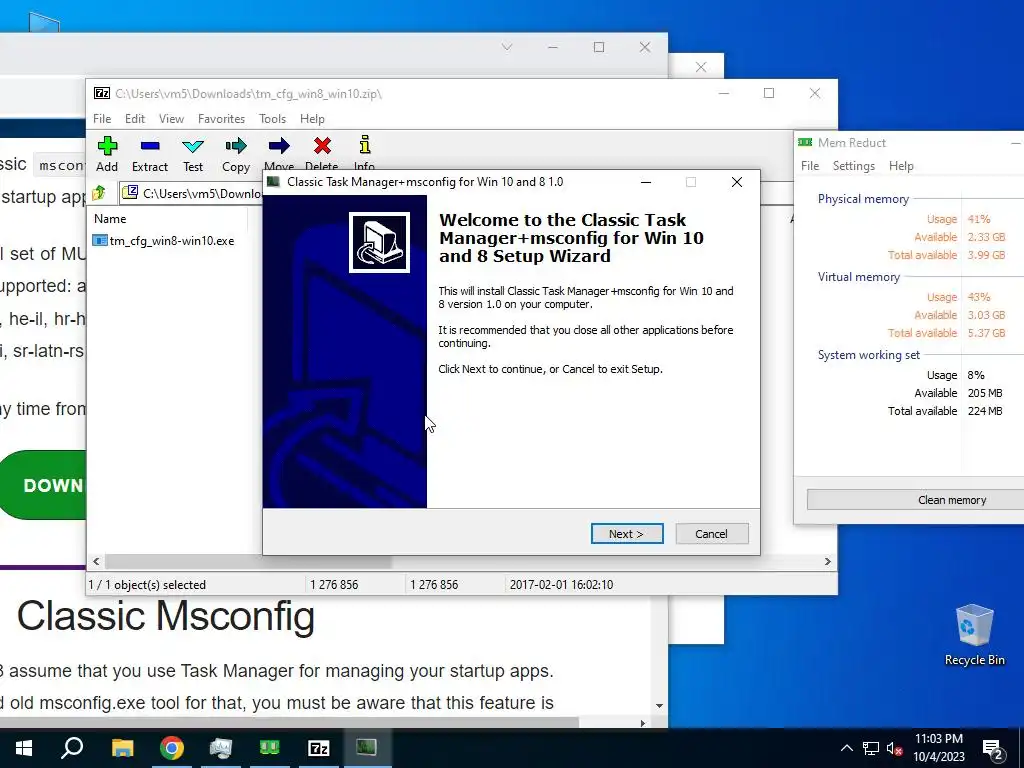Maximize the 7-Zip window
1024x768 pixels.
[x=769, y=93]
